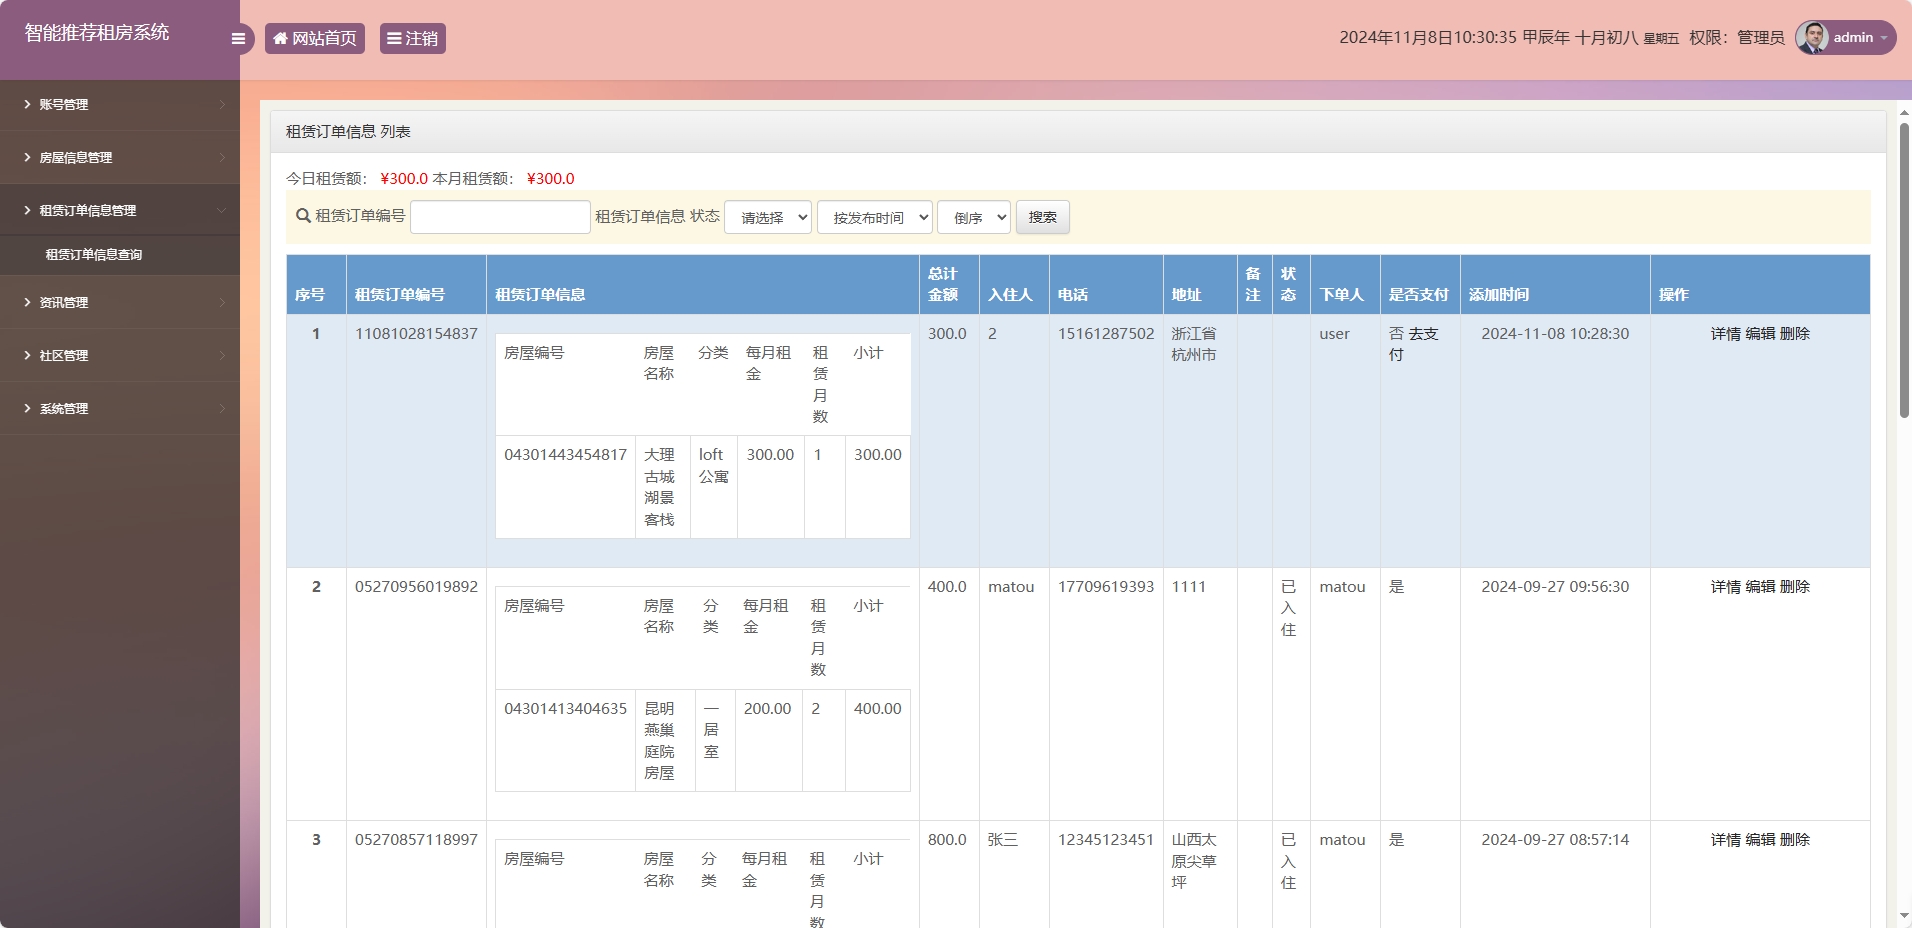Screen dimensions: 1912x928
Task: Open the 倒序 sort order dropdown
Action: 973,216
